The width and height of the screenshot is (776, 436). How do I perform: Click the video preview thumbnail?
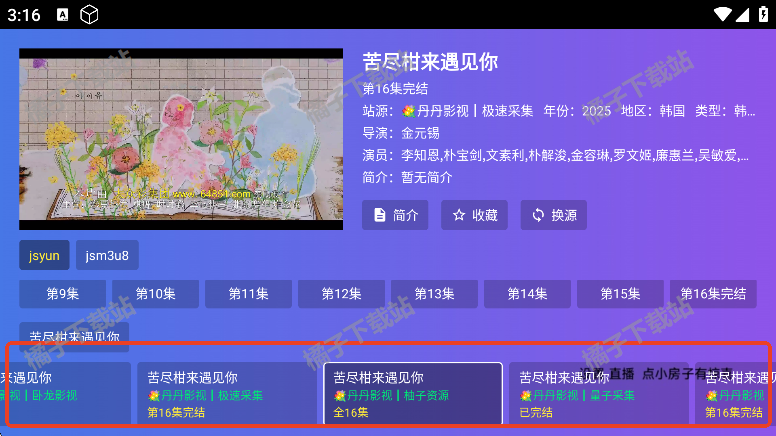click(181, 139)
